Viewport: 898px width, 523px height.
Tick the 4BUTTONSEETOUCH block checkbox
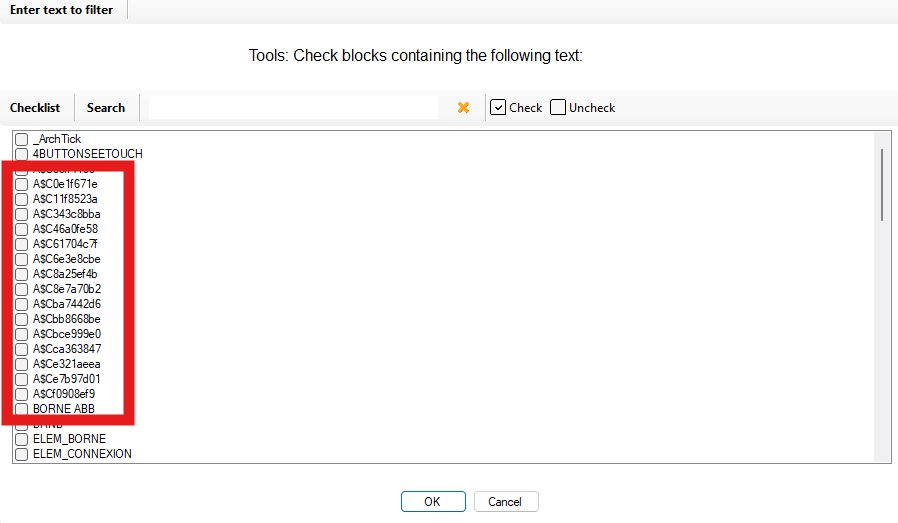click(21, 154)
